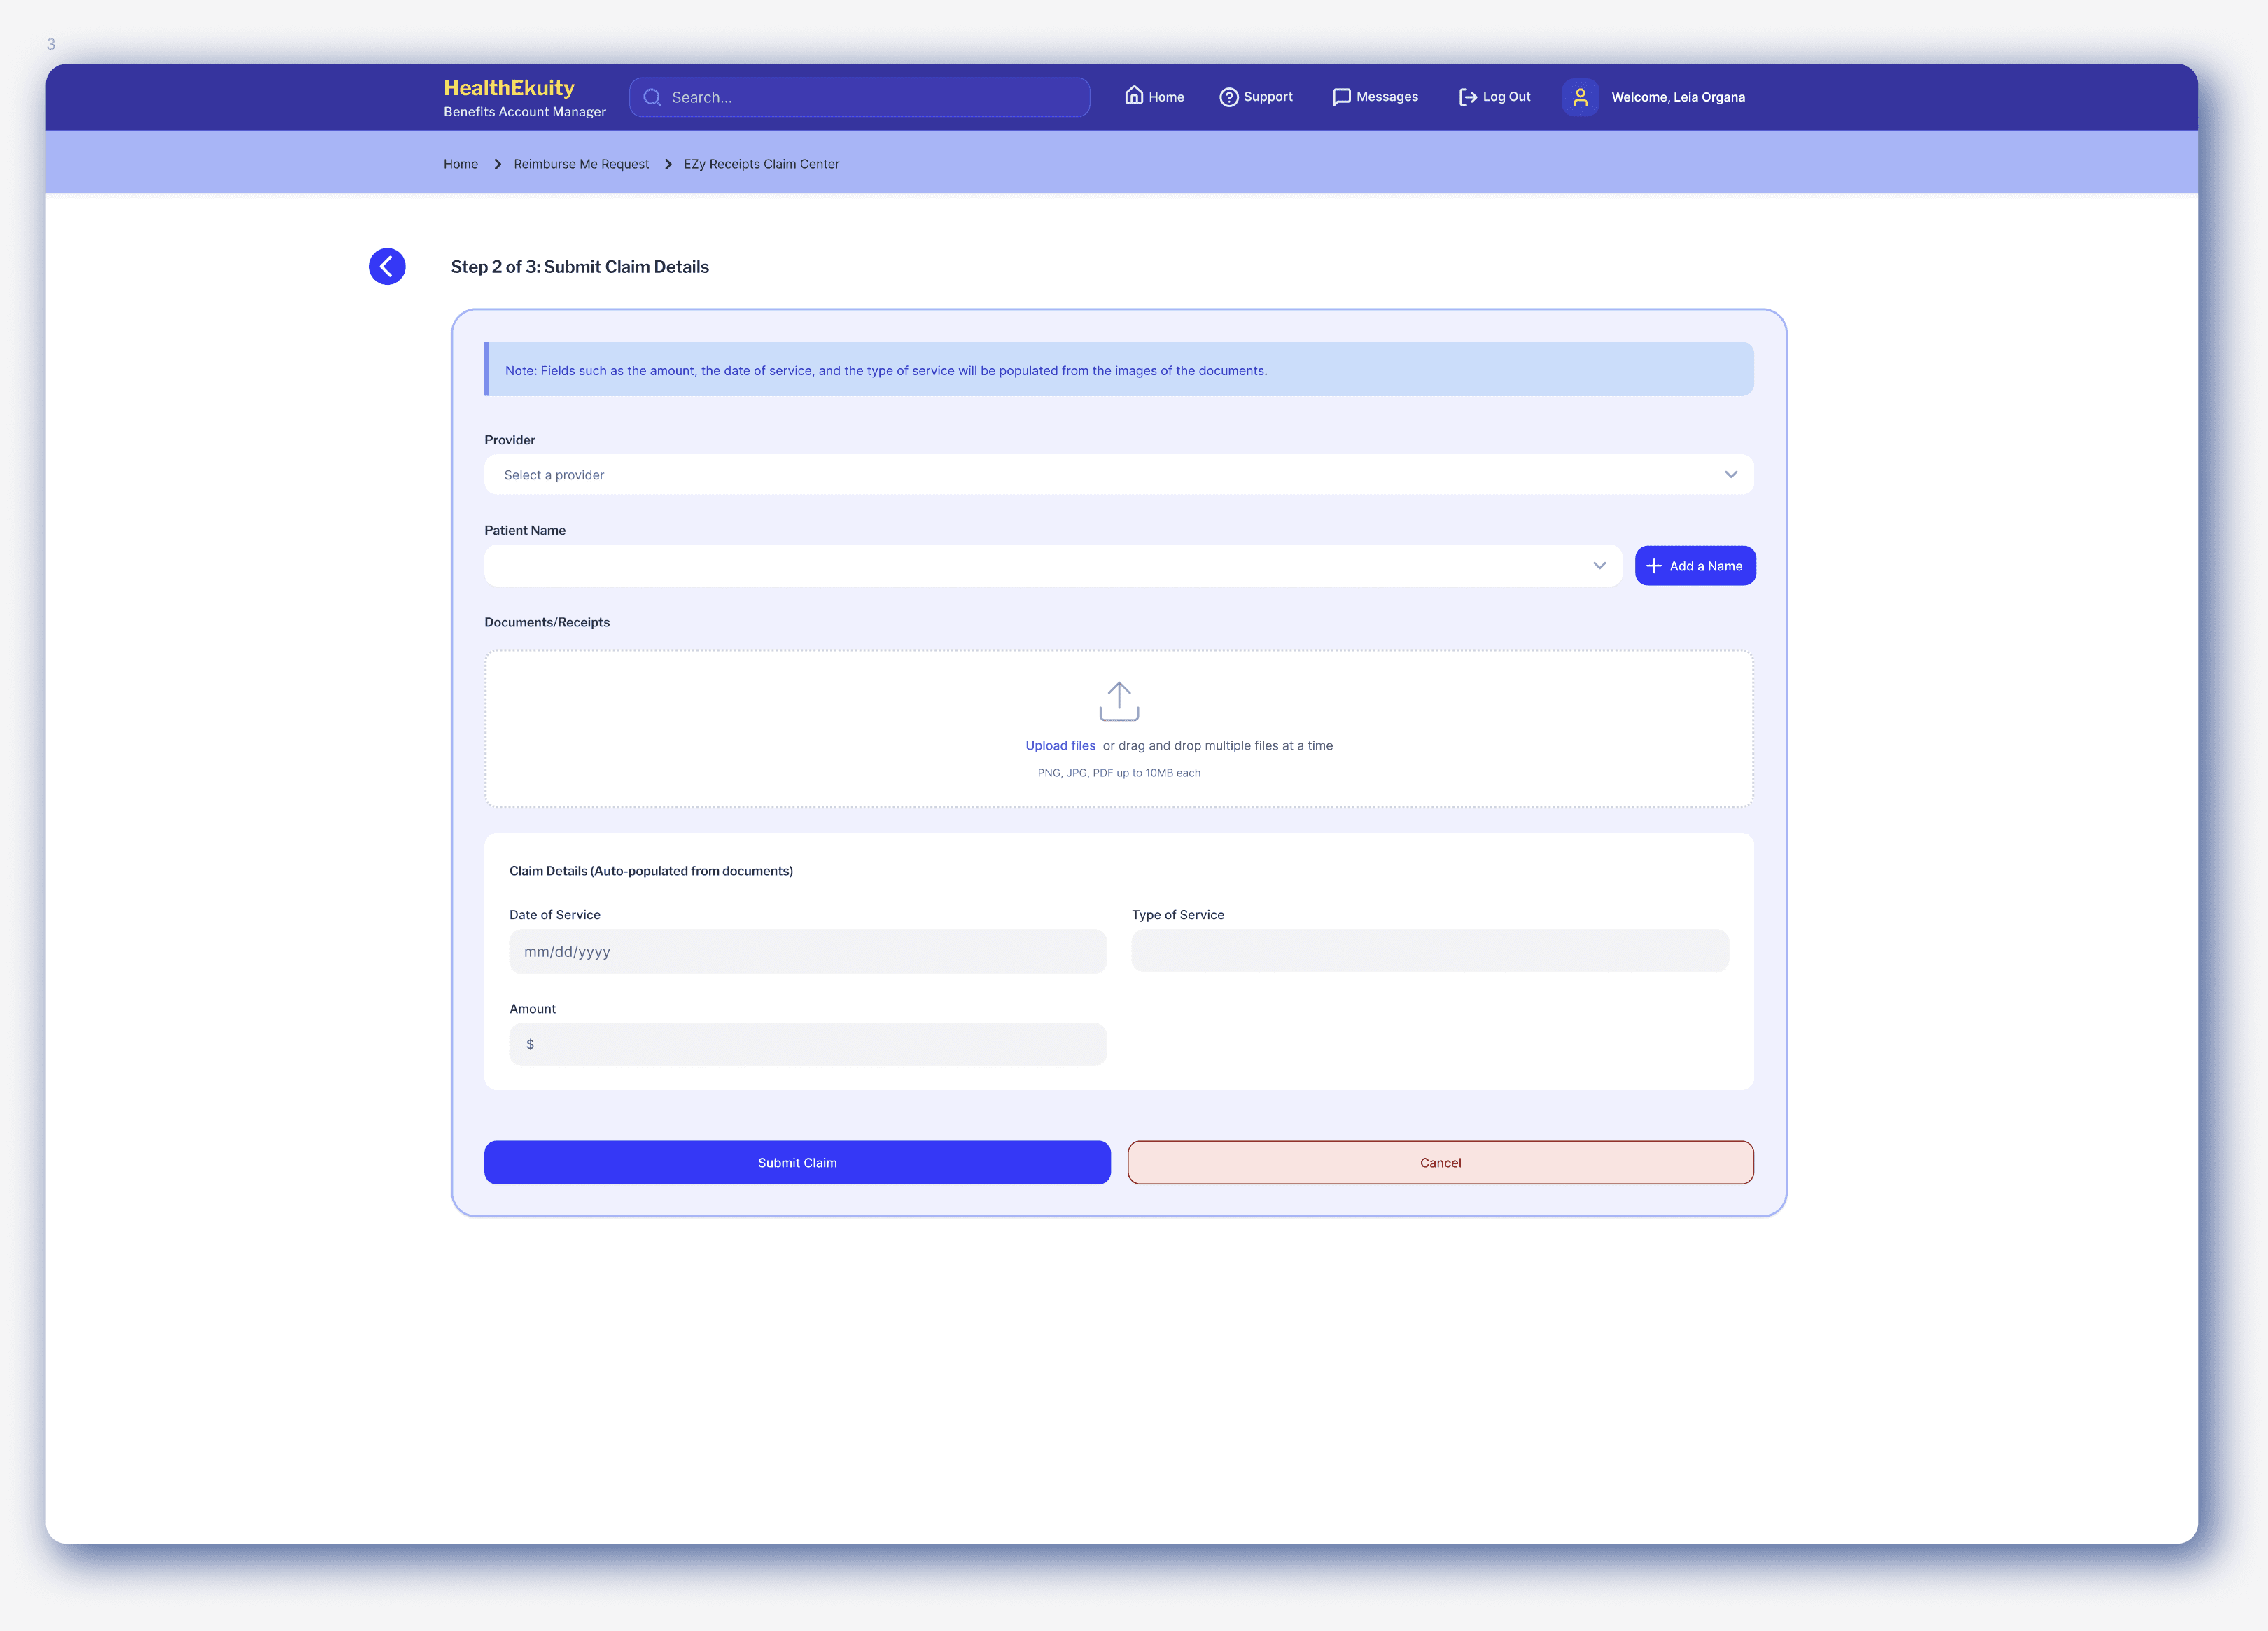
Task: Click the Provider dropdown chevron arrow
Action: 1731,475
